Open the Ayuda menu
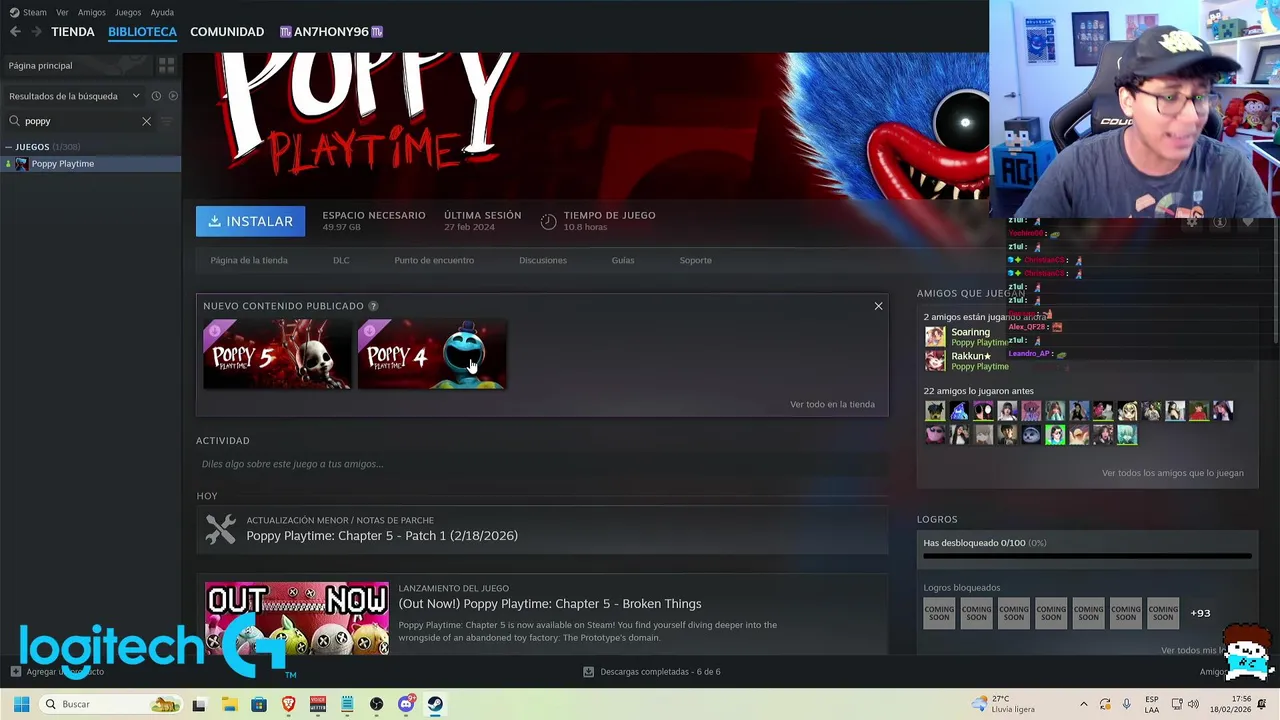 pos(162,12)
